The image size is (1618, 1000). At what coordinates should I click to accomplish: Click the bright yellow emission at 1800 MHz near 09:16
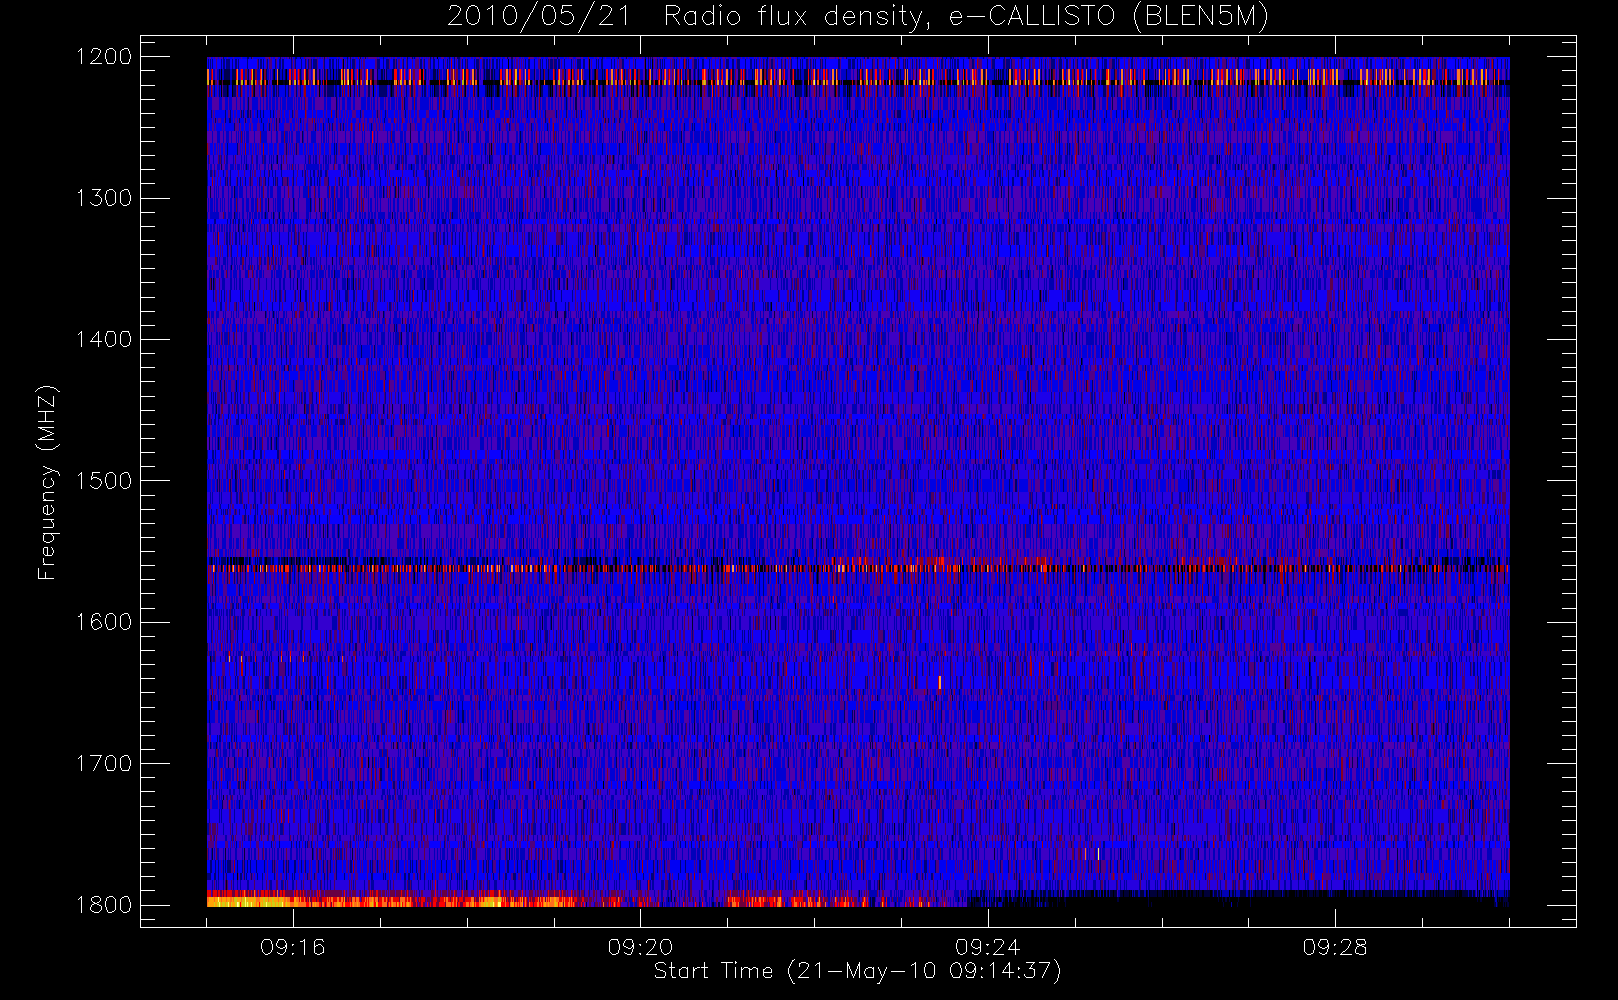[250, 901]
